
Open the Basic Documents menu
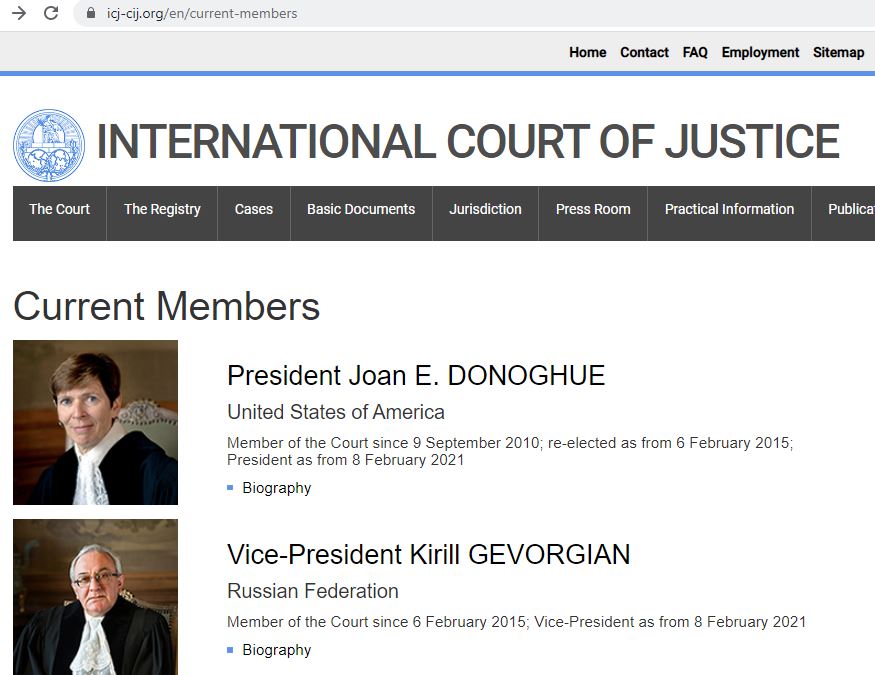pos(361,213)
